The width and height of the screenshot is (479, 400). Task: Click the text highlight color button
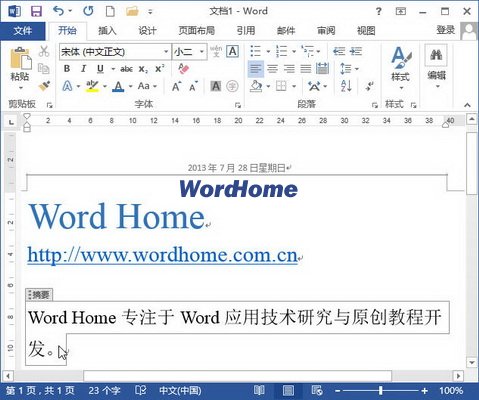pos(92,86)
